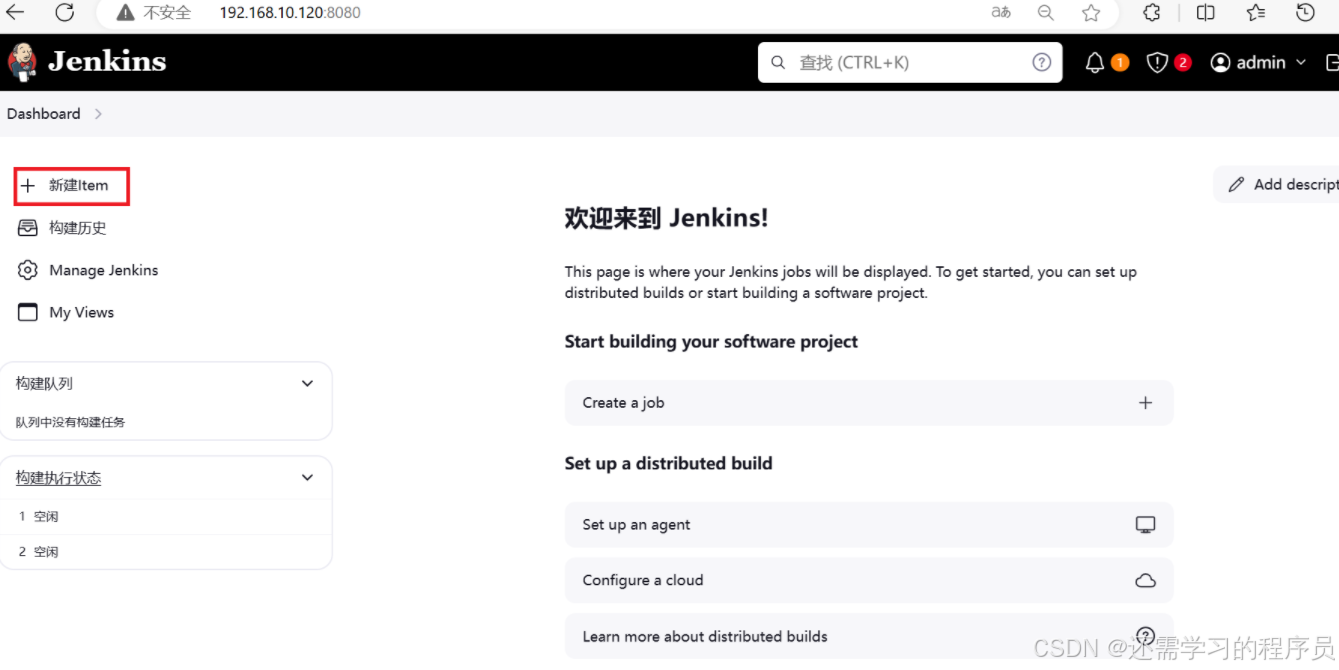Open the 构建执行状态 link
1339x670 pixels.
tap(58, 478)
